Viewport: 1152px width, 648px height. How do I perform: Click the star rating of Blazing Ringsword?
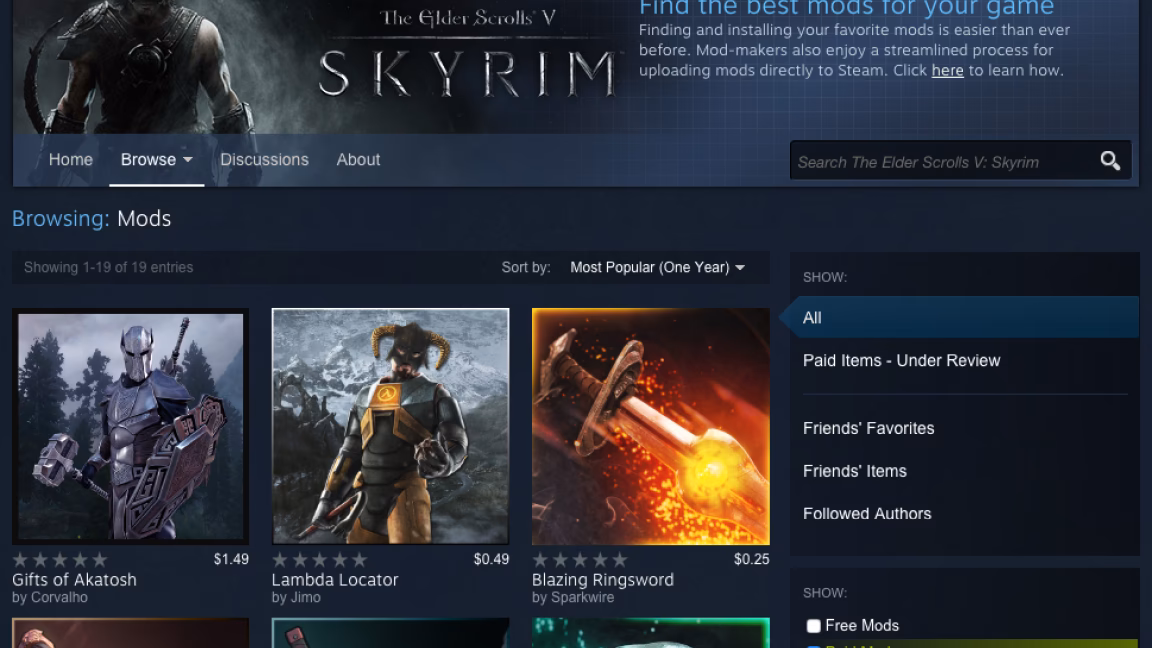click(580, 560)
